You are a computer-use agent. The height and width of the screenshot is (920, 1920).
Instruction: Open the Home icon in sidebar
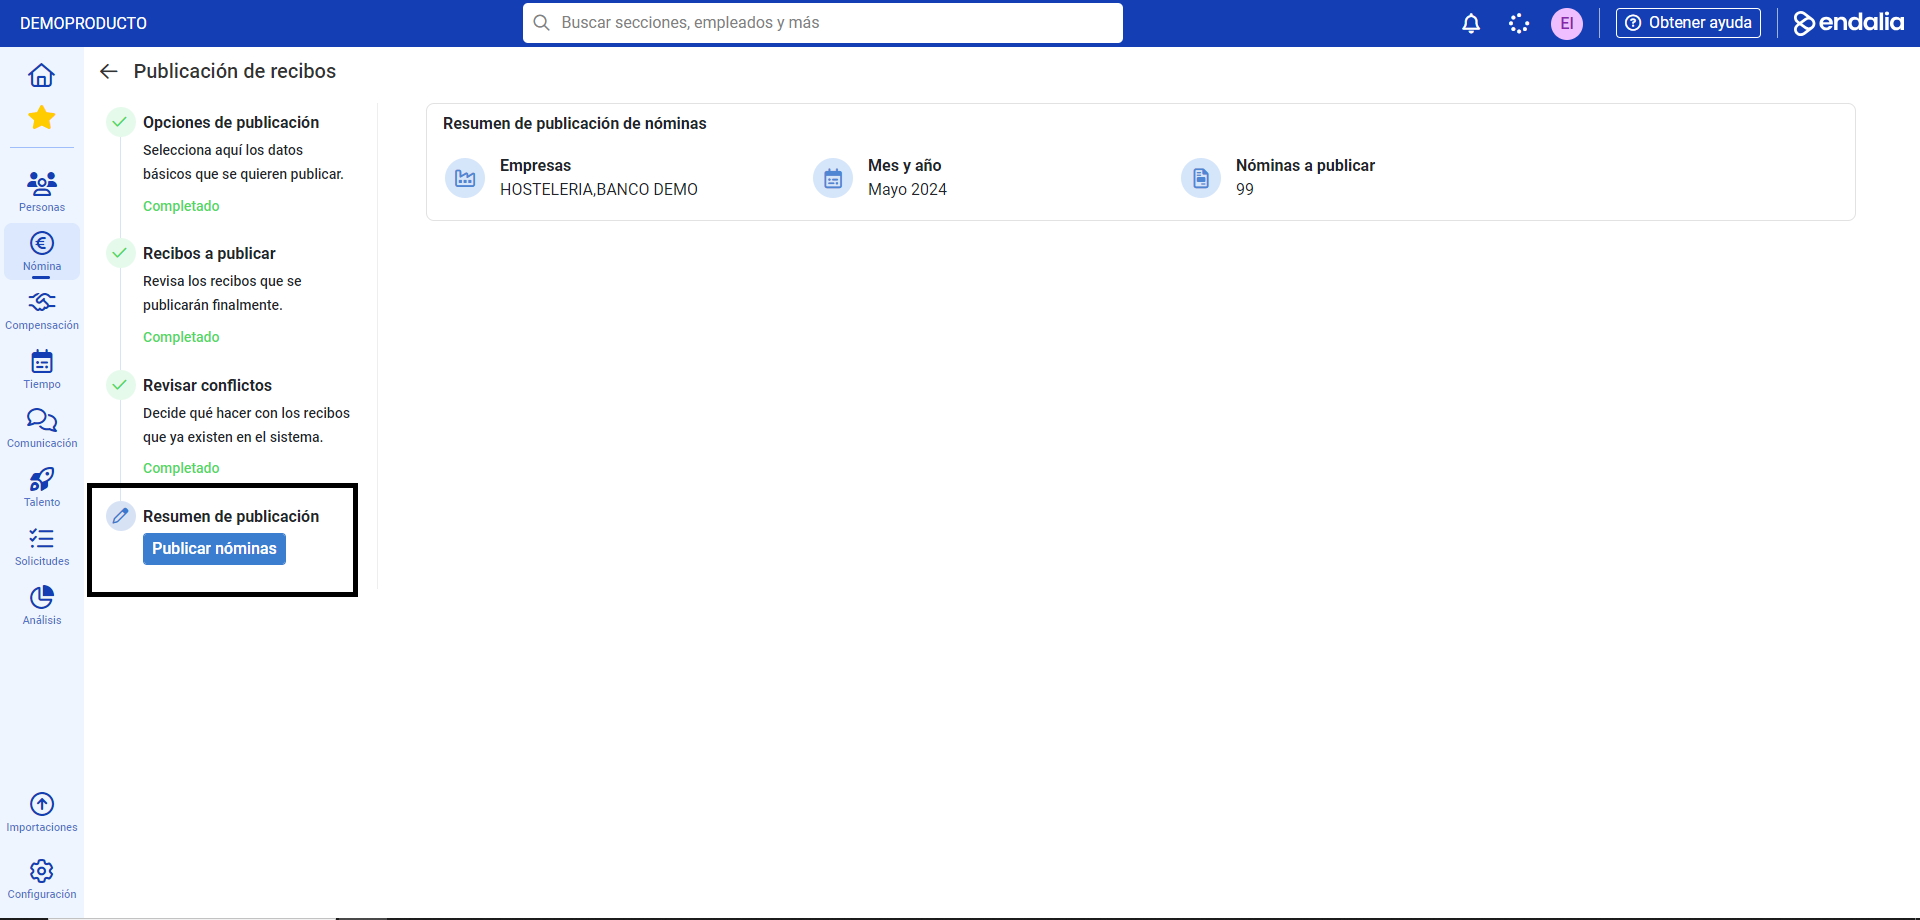click(41, 75)
